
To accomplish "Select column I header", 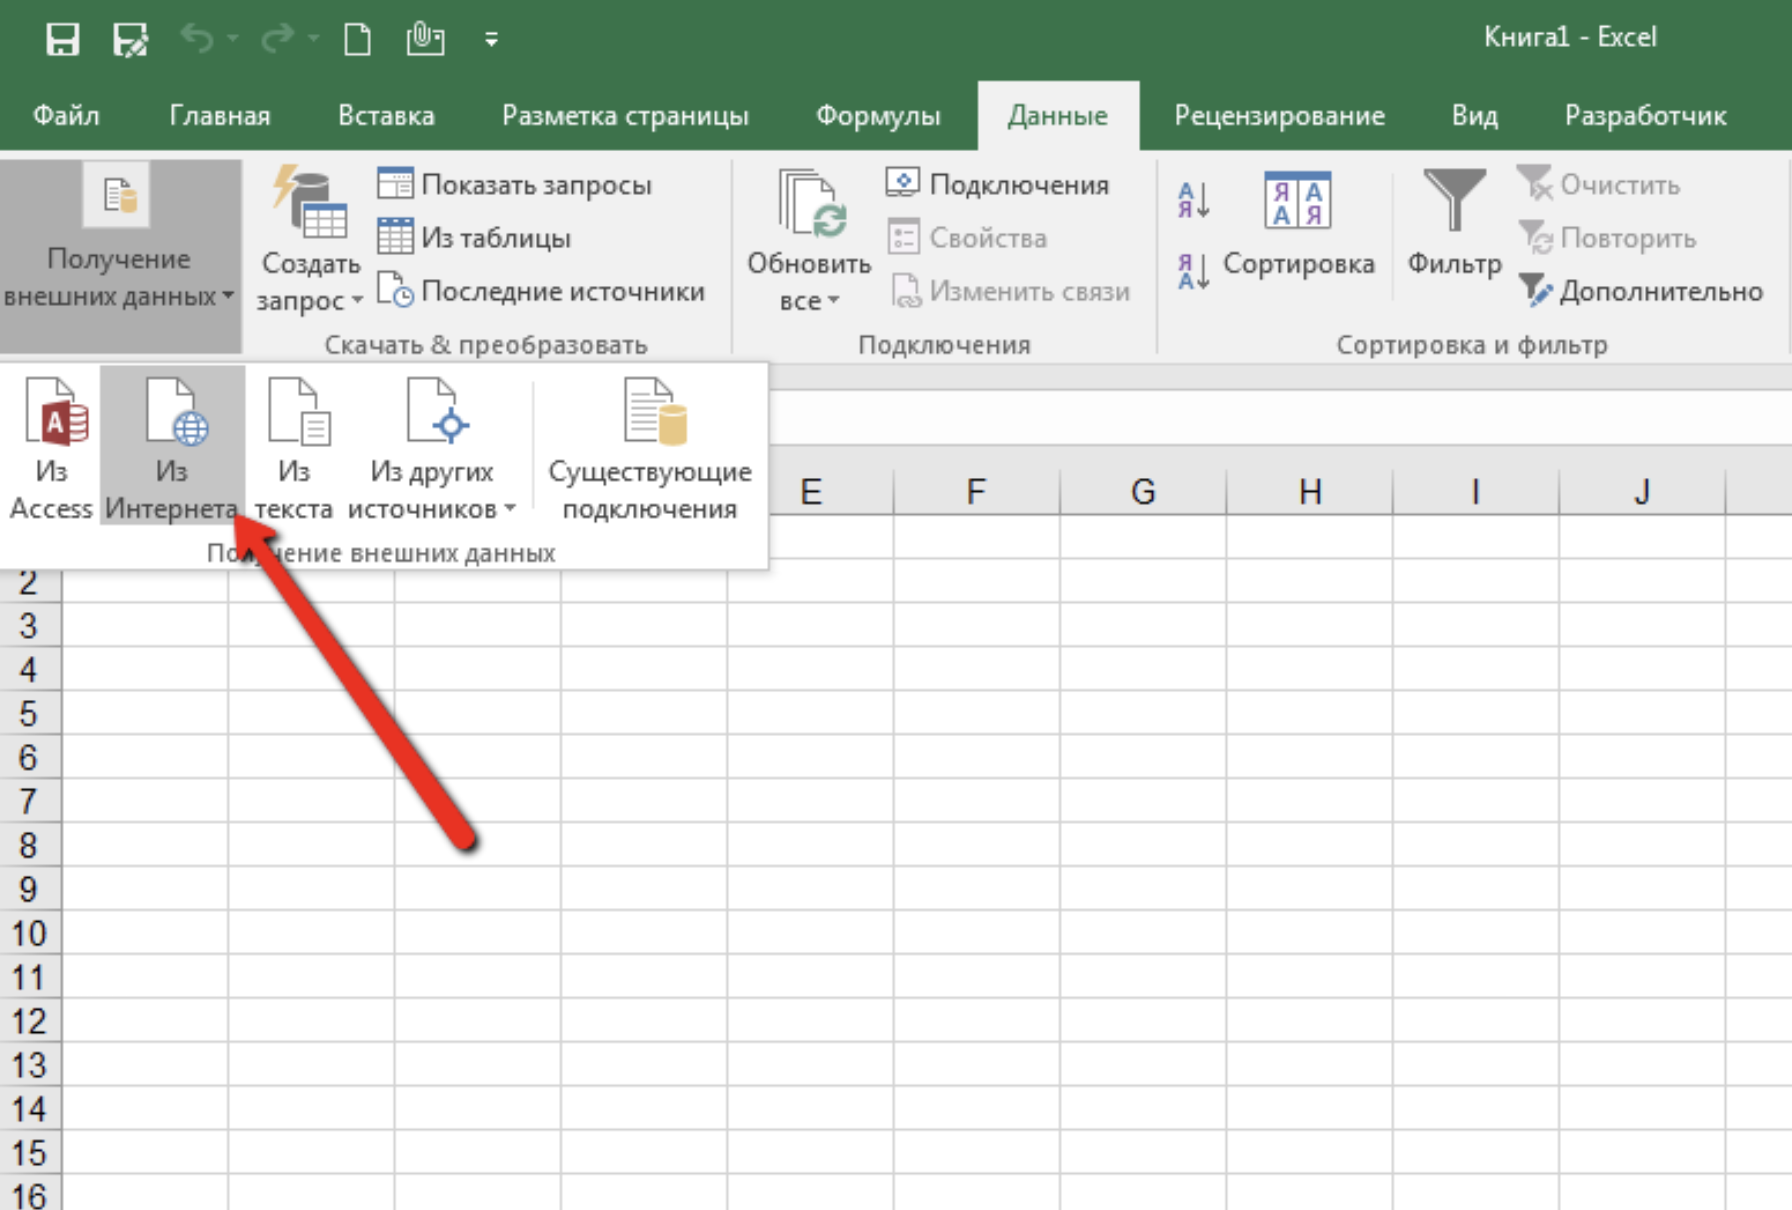I will (1475, 492).
